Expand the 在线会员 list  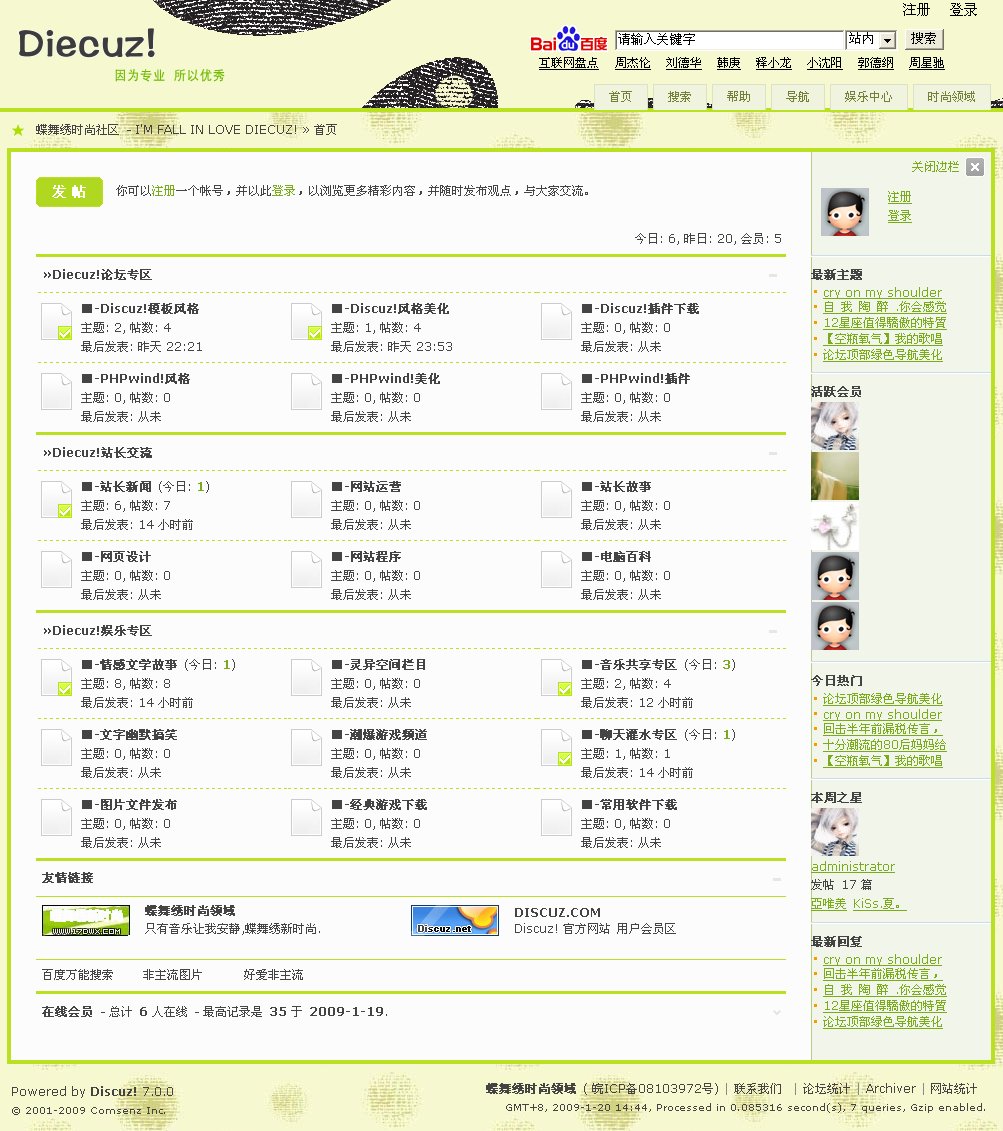(777, 1013)
